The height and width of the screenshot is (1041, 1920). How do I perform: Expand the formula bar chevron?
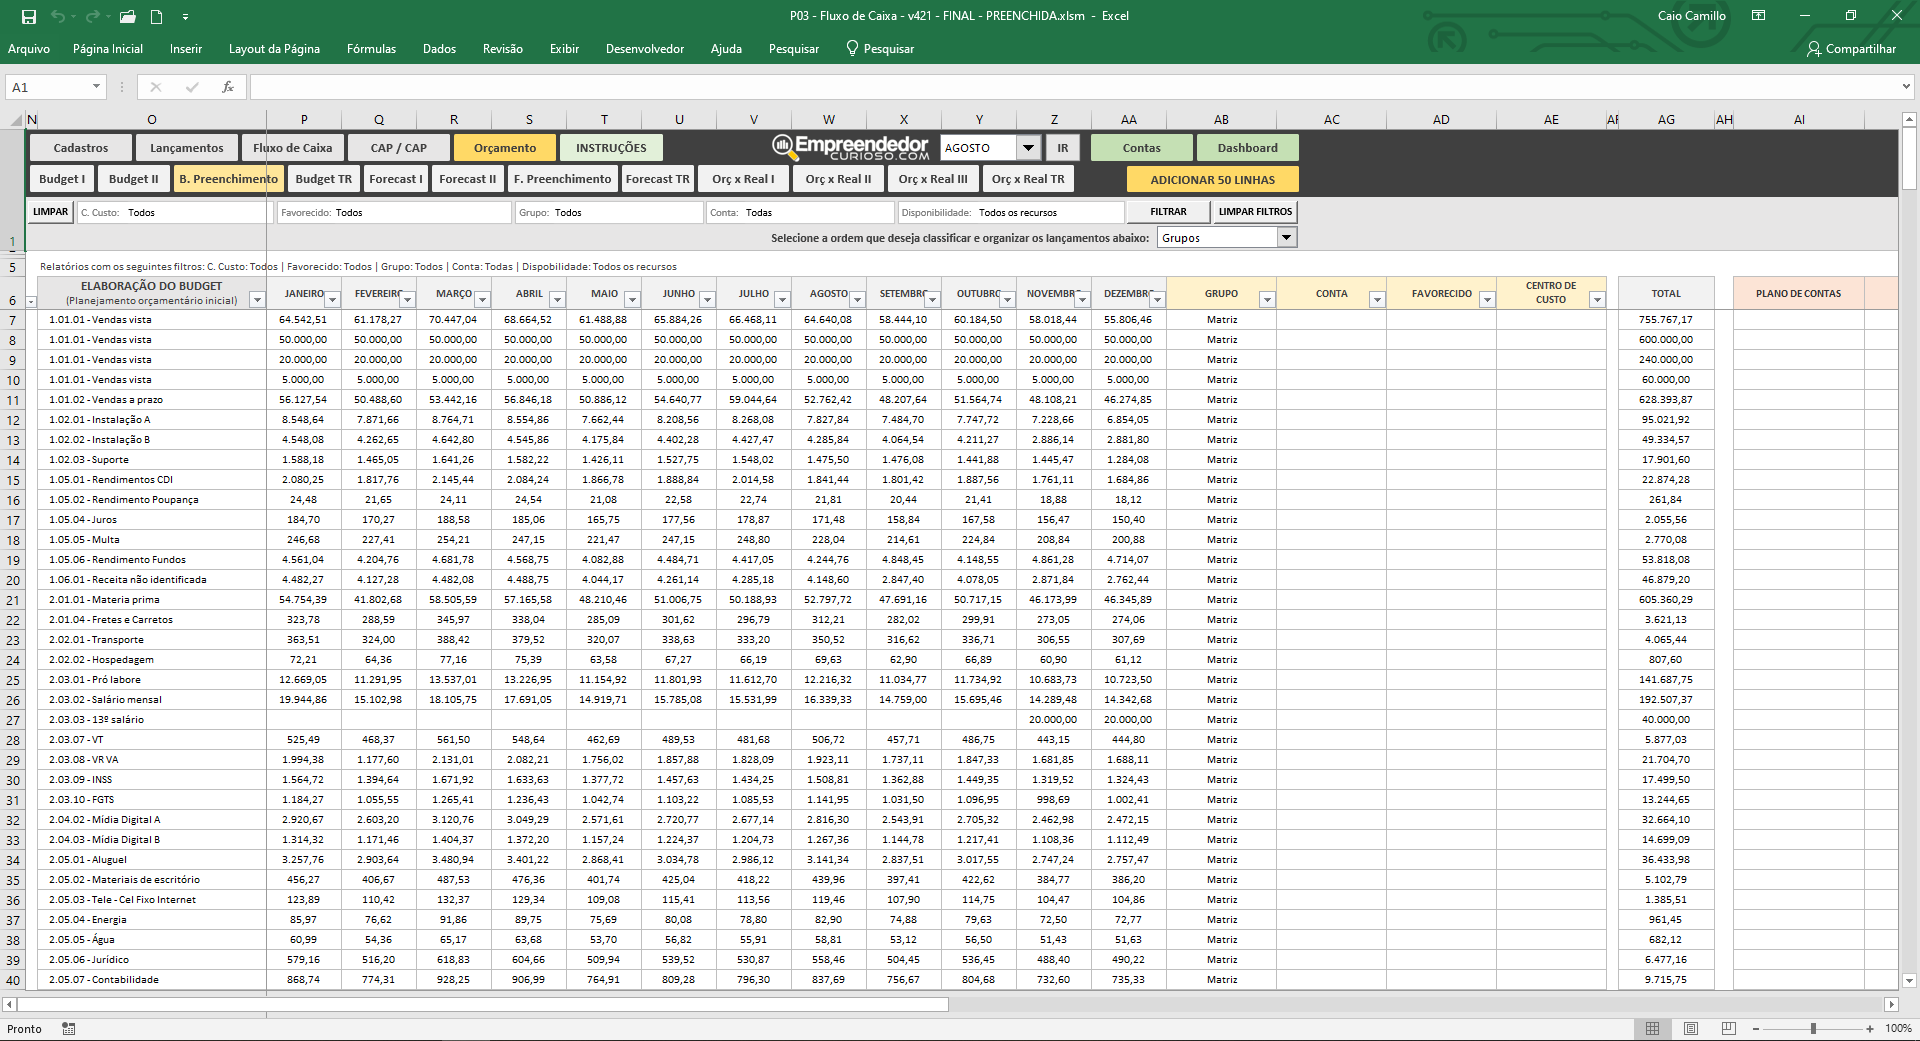point(1905,87)
